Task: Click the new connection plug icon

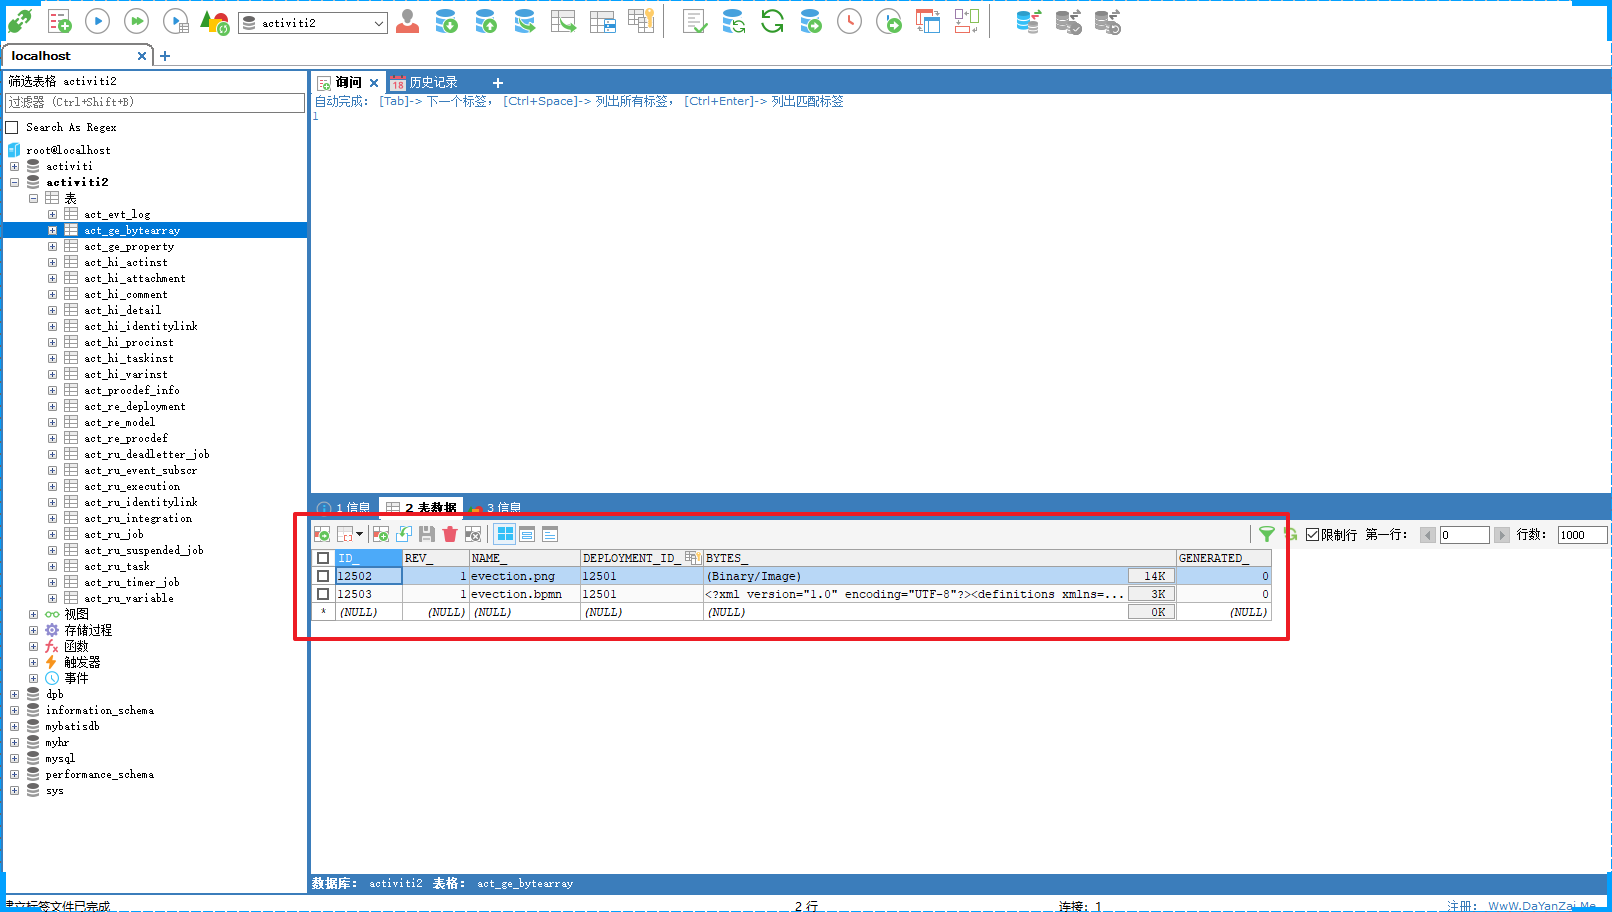Action: click(20, 21)
